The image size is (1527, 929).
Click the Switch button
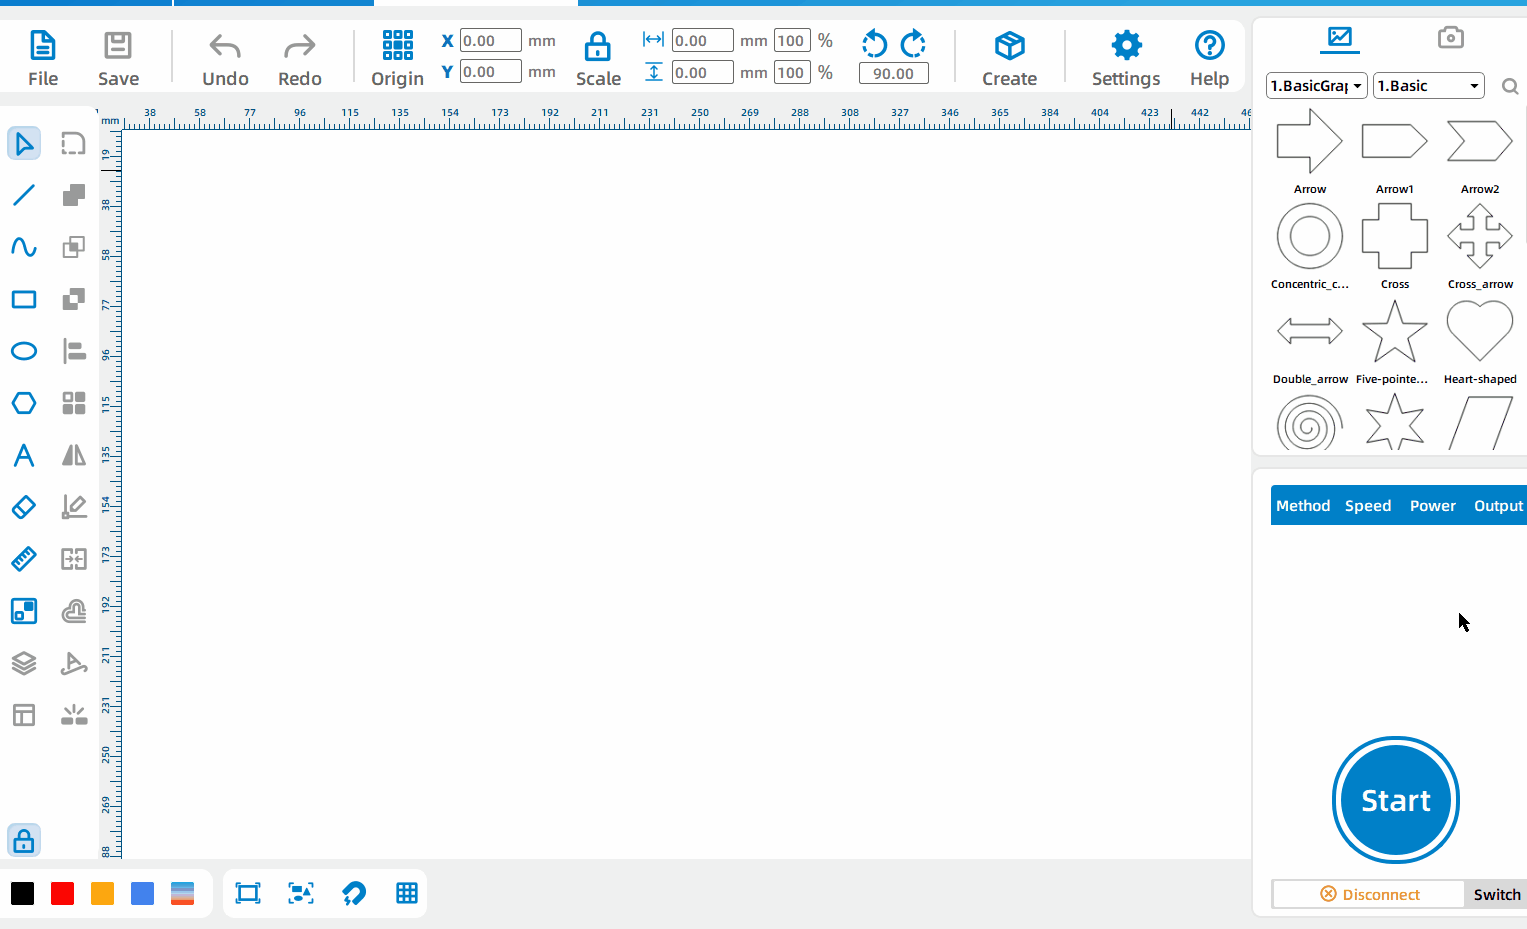click(x=1496, y=894)
